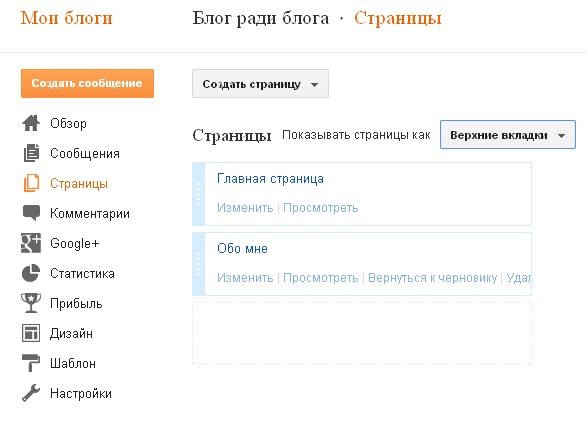The image size is (587, 430).
Task: Select Страницы in the sidebar
Action: (x=79, y=183)
